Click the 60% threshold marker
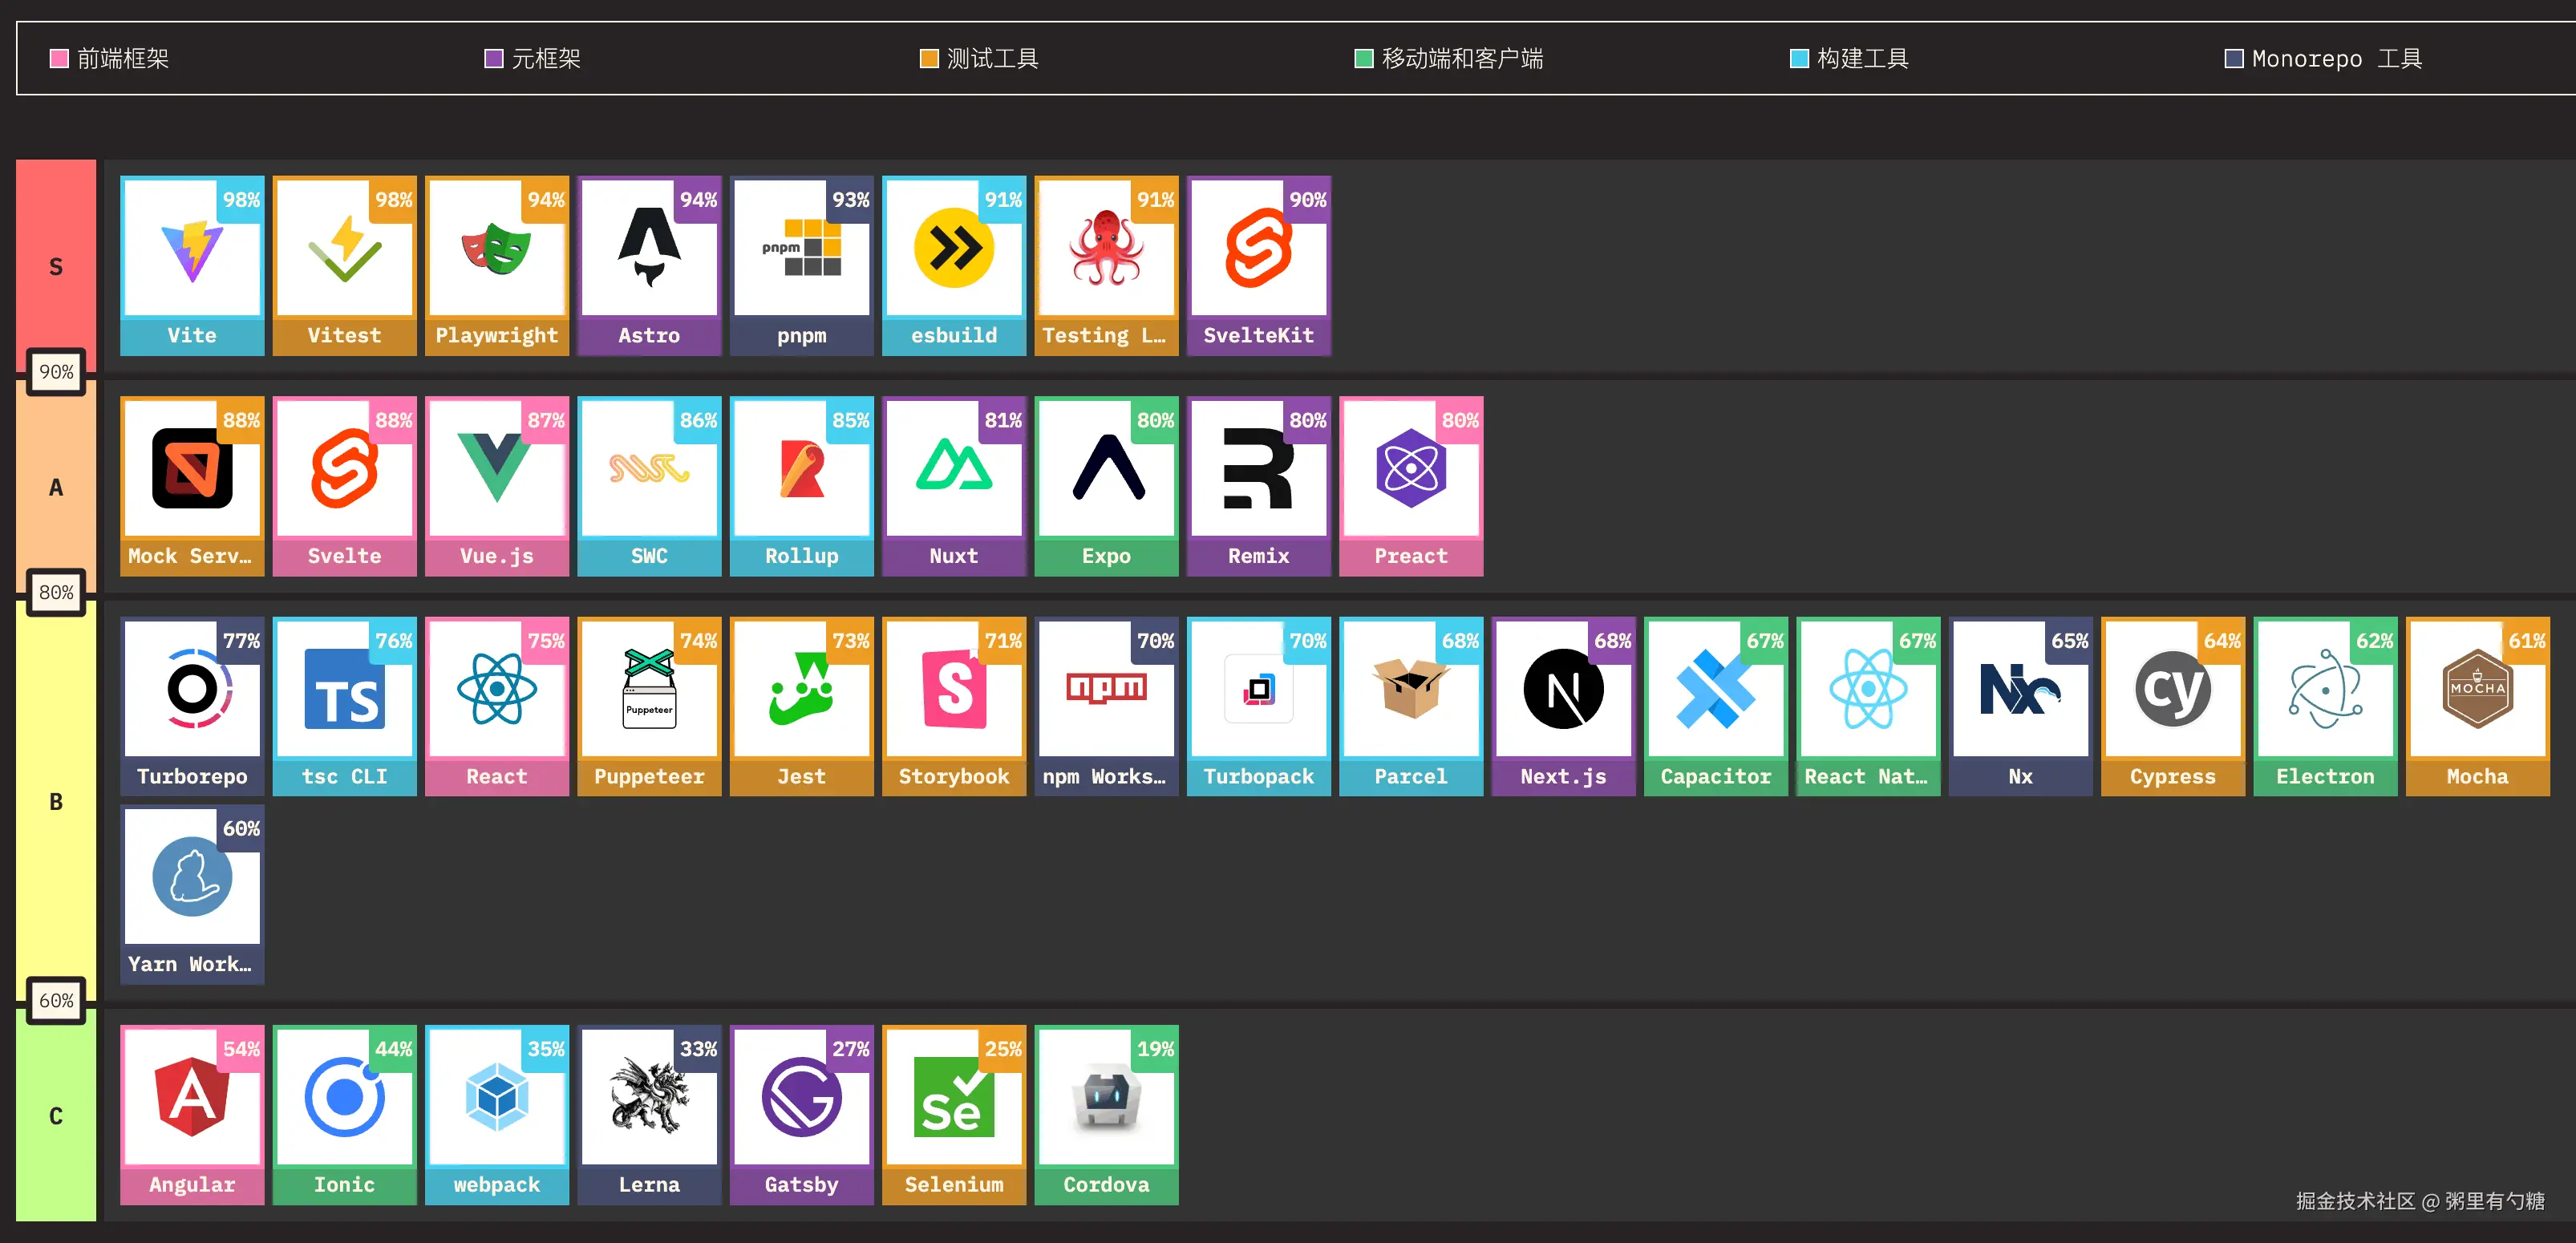 [56, 1000]
